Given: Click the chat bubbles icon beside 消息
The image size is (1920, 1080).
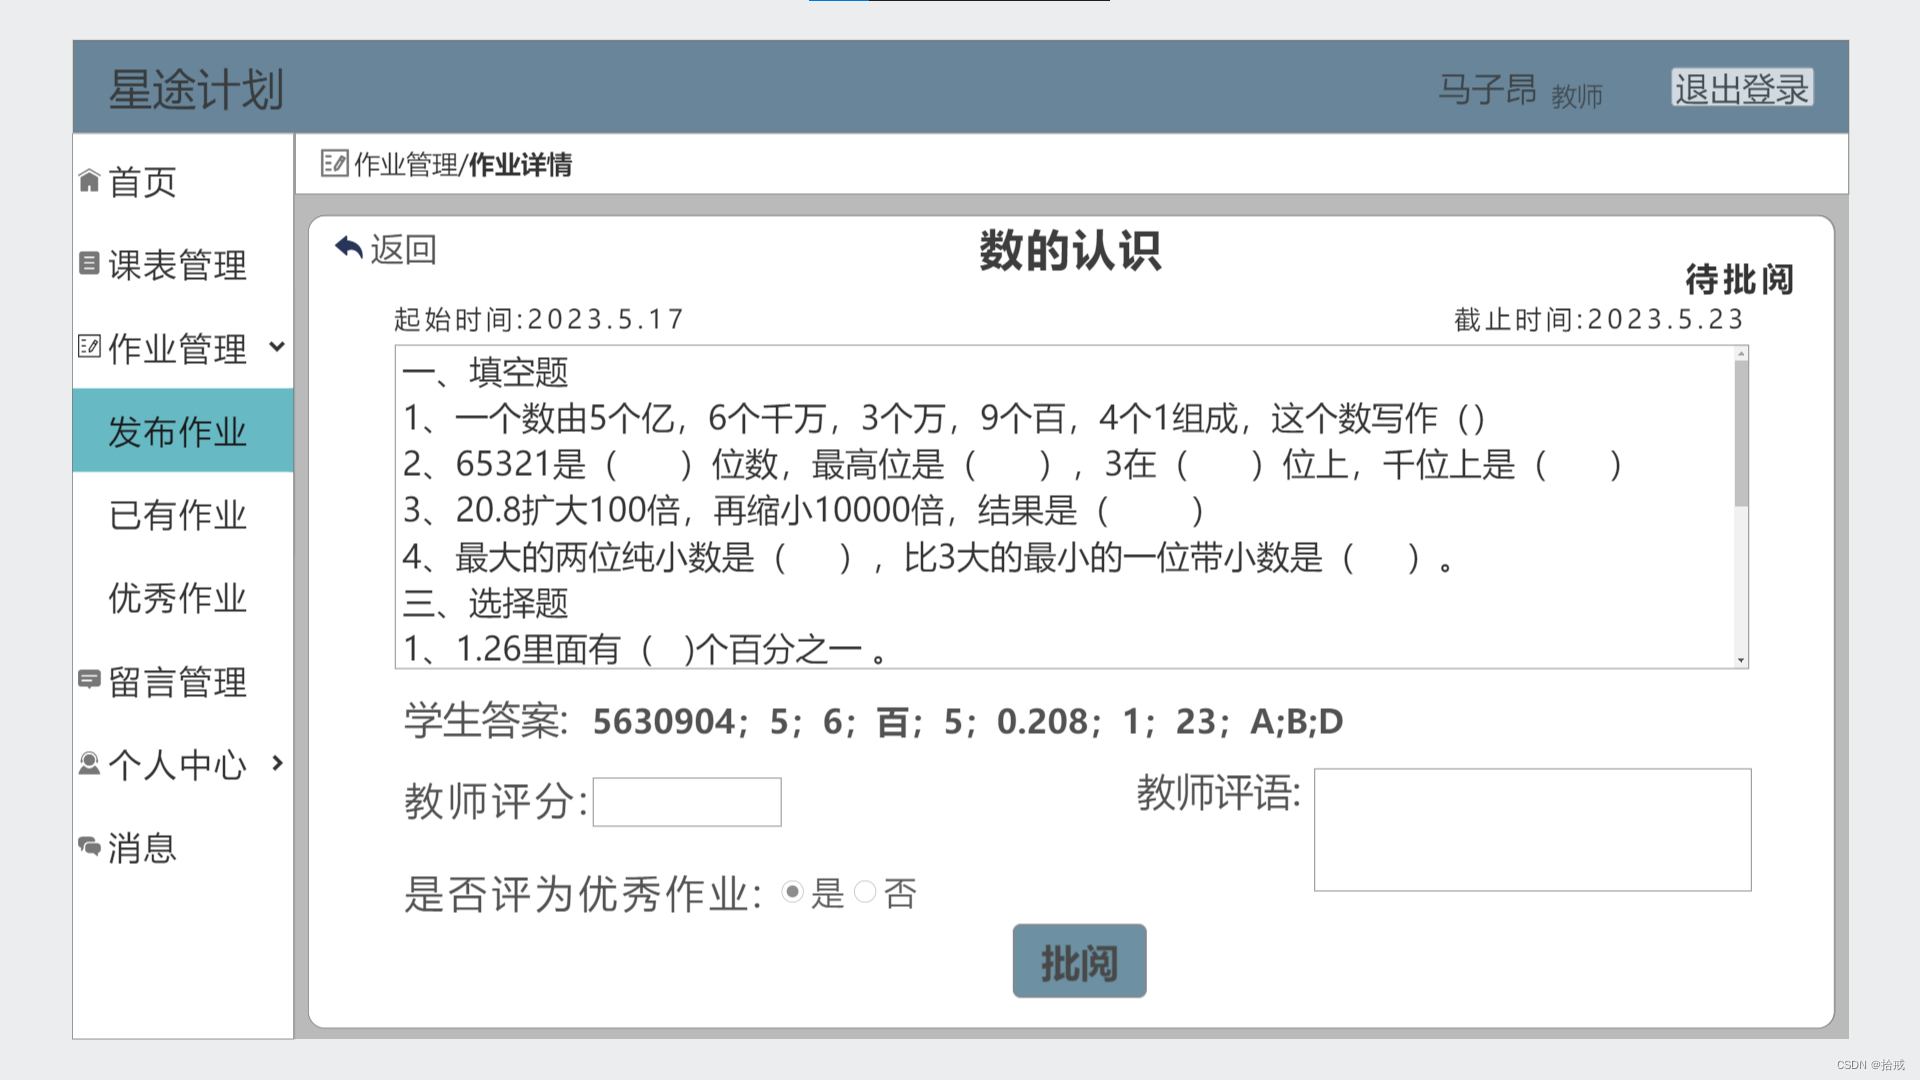Looking at the screenshot, I should pyautogui.click(x=89, y=846).
